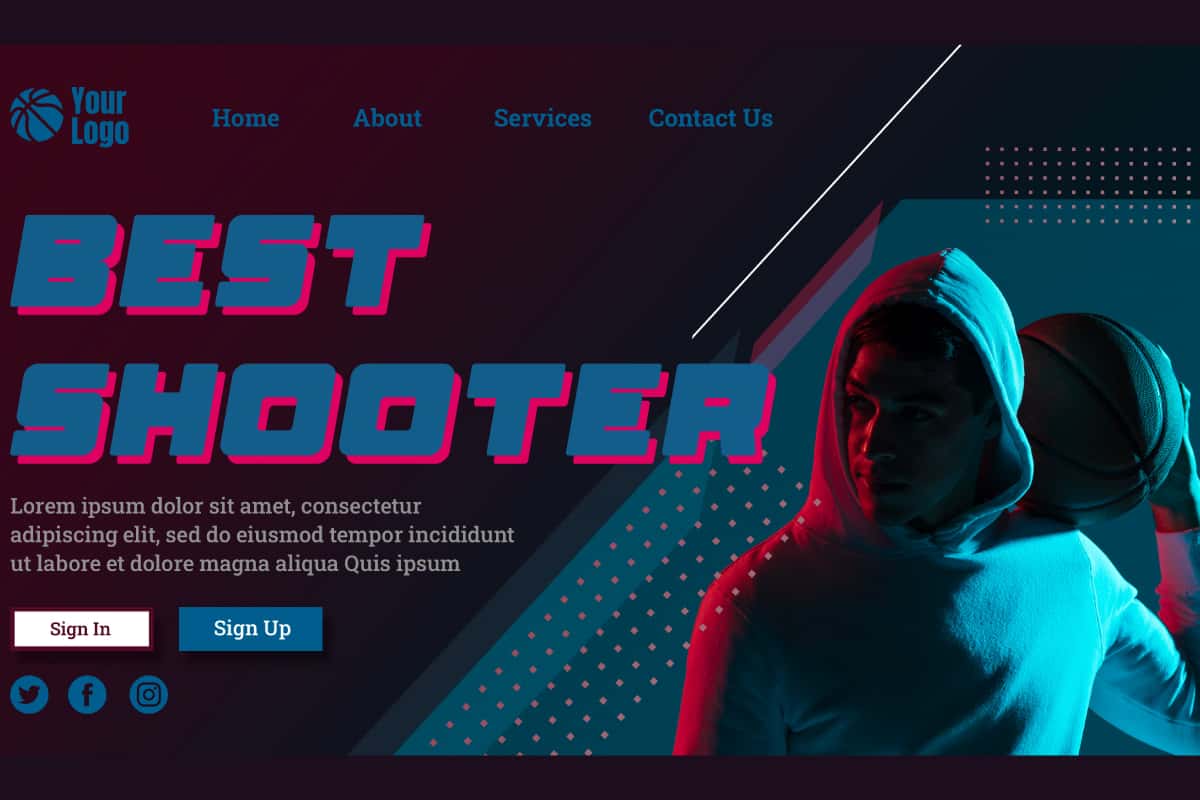Click the "Your Logo" brand text
1200x800 pixels.
[99, 116]
